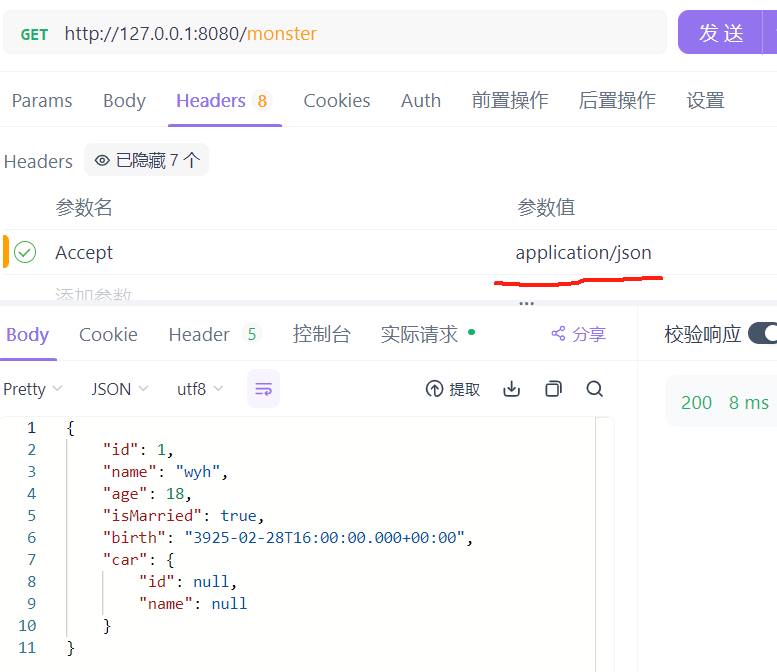Select the GET method label
Image resolution: width=777 pixels, height=672 pixels.
pos(34,35)
